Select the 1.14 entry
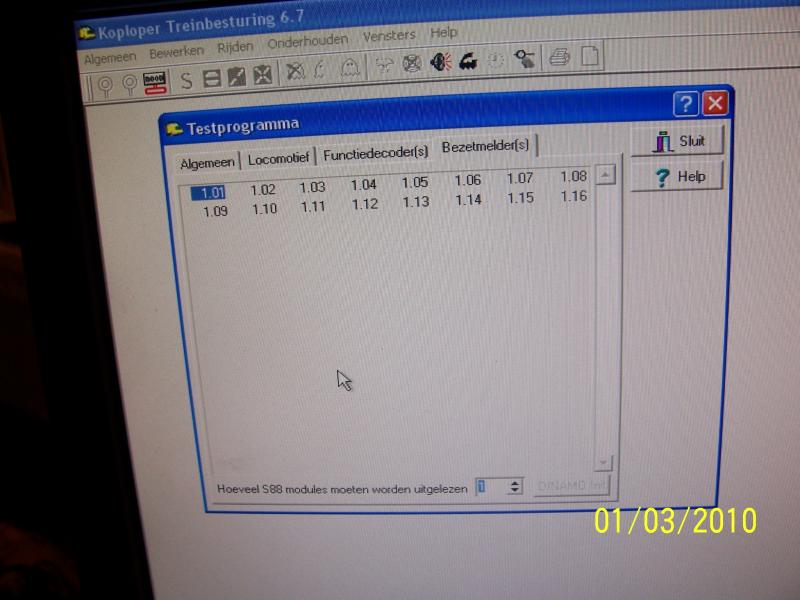Viewport: 800px width, 600px height. 468,200
